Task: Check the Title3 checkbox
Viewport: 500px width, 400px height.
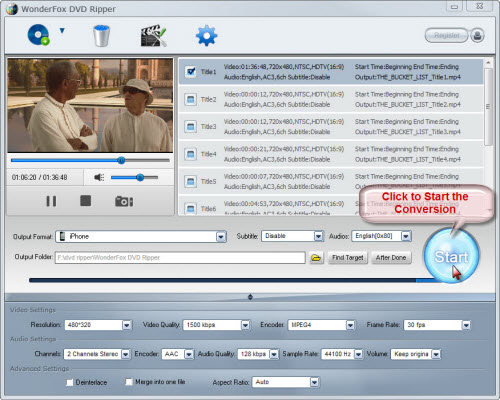Action: tap(190, 126)
